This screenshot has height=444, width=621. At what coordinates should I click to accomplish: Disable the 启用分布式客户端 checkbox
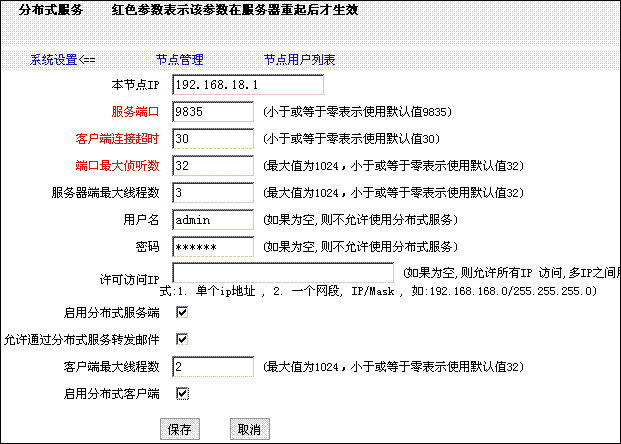click(182, 394)
